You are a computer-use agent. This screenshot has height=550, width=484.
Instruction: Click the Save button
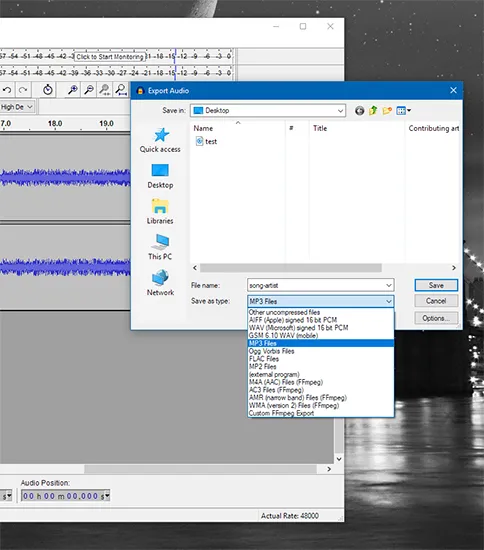pyautogui.click(x=436, y=285)
